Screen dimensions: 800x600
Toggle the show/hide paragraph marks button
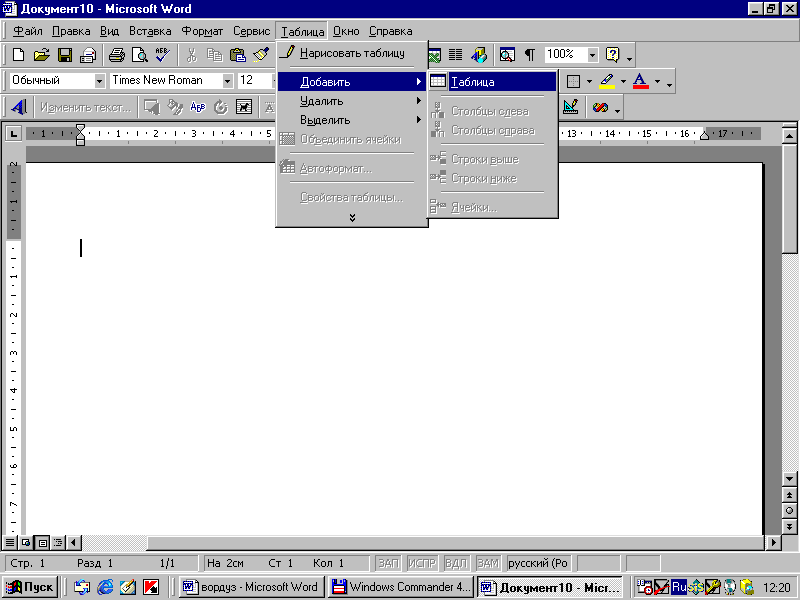(530, 55)
